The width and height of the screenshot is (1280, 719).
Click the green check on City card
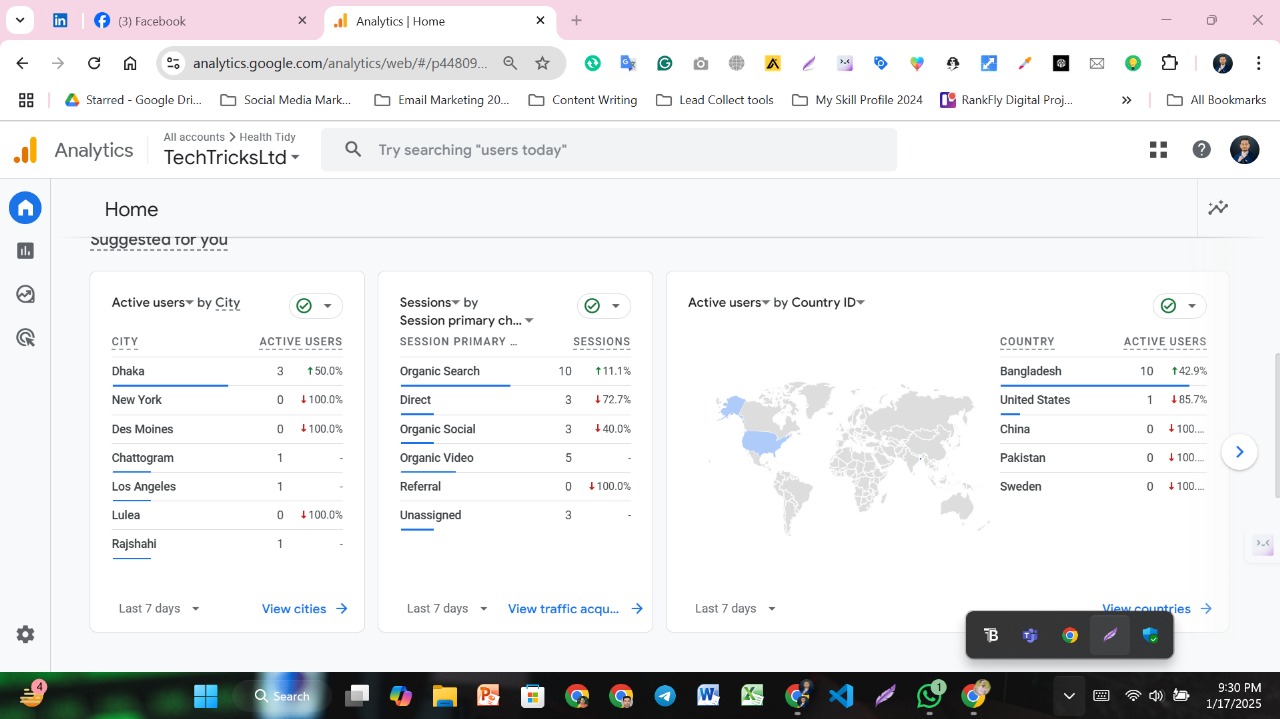(304, 306)
